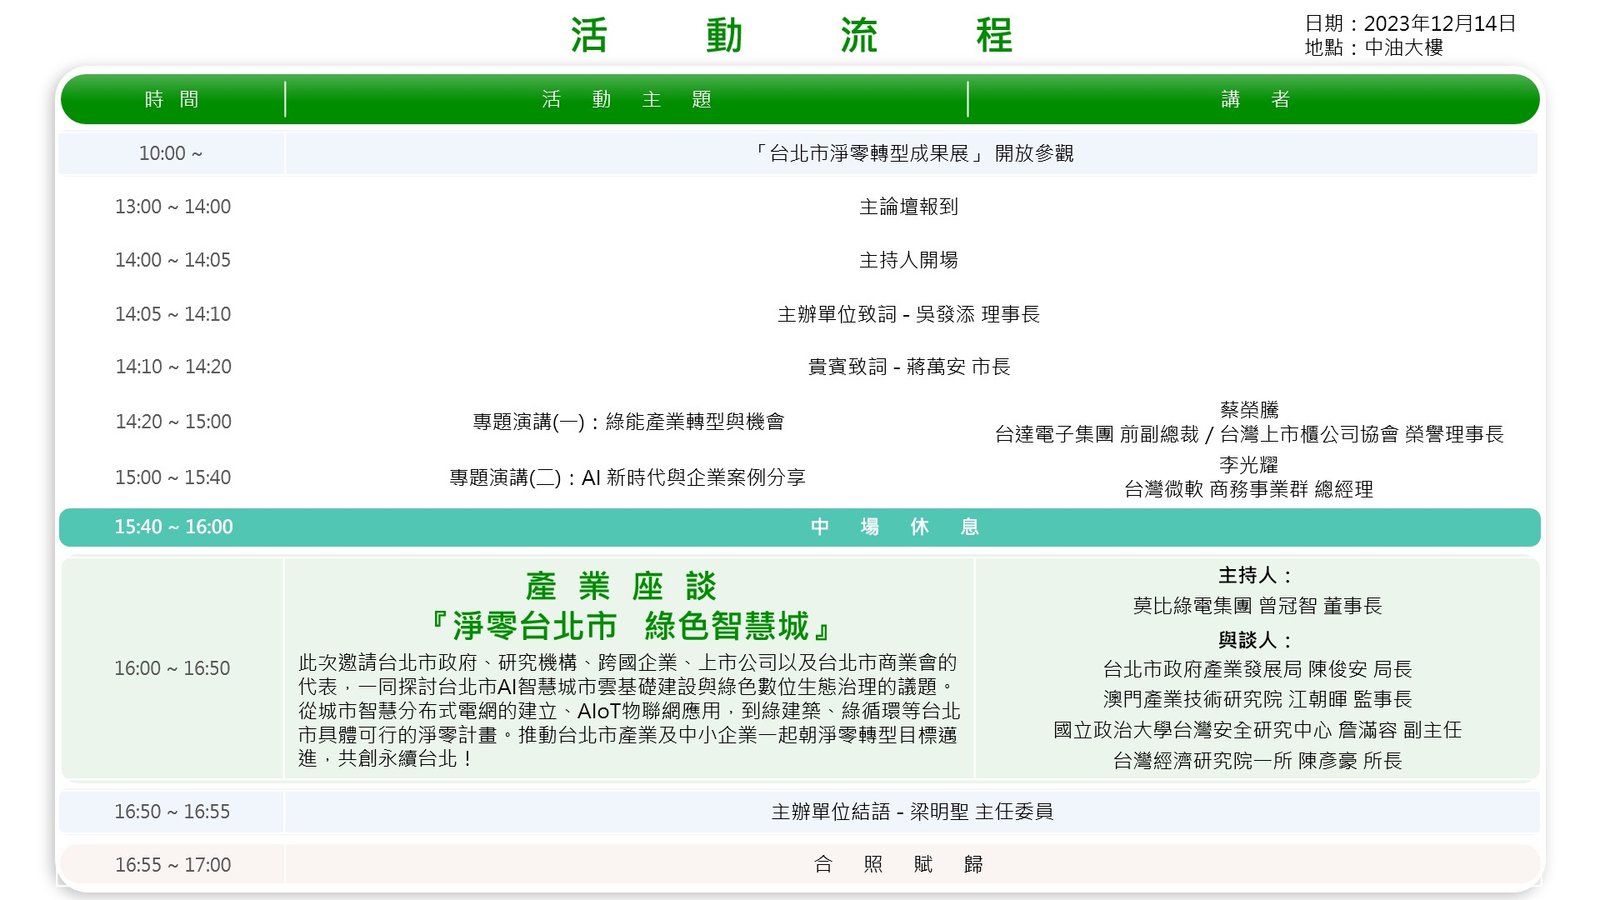Click 專題演講(二) AI 新時代 topic
Viewport: 1600px width, 900px height.
(x=627, y=478)
